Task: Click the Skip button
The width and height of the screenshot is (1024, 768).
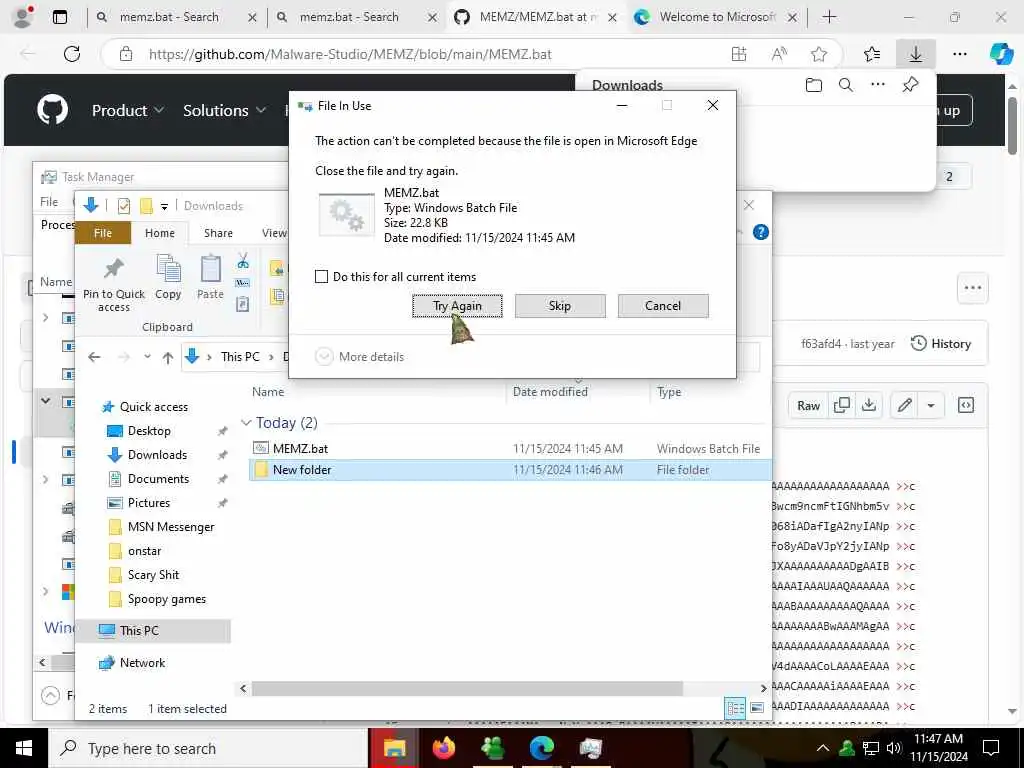Action: click(x=560, y=306)
